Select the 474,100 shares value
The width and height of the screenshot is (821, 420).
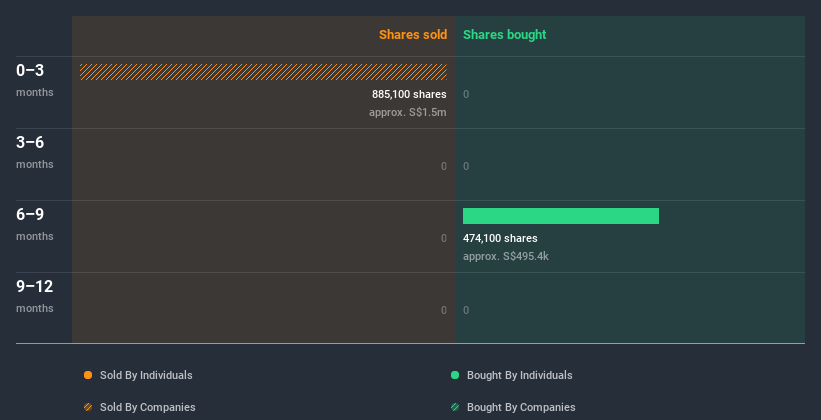click(x=500, y=238)
